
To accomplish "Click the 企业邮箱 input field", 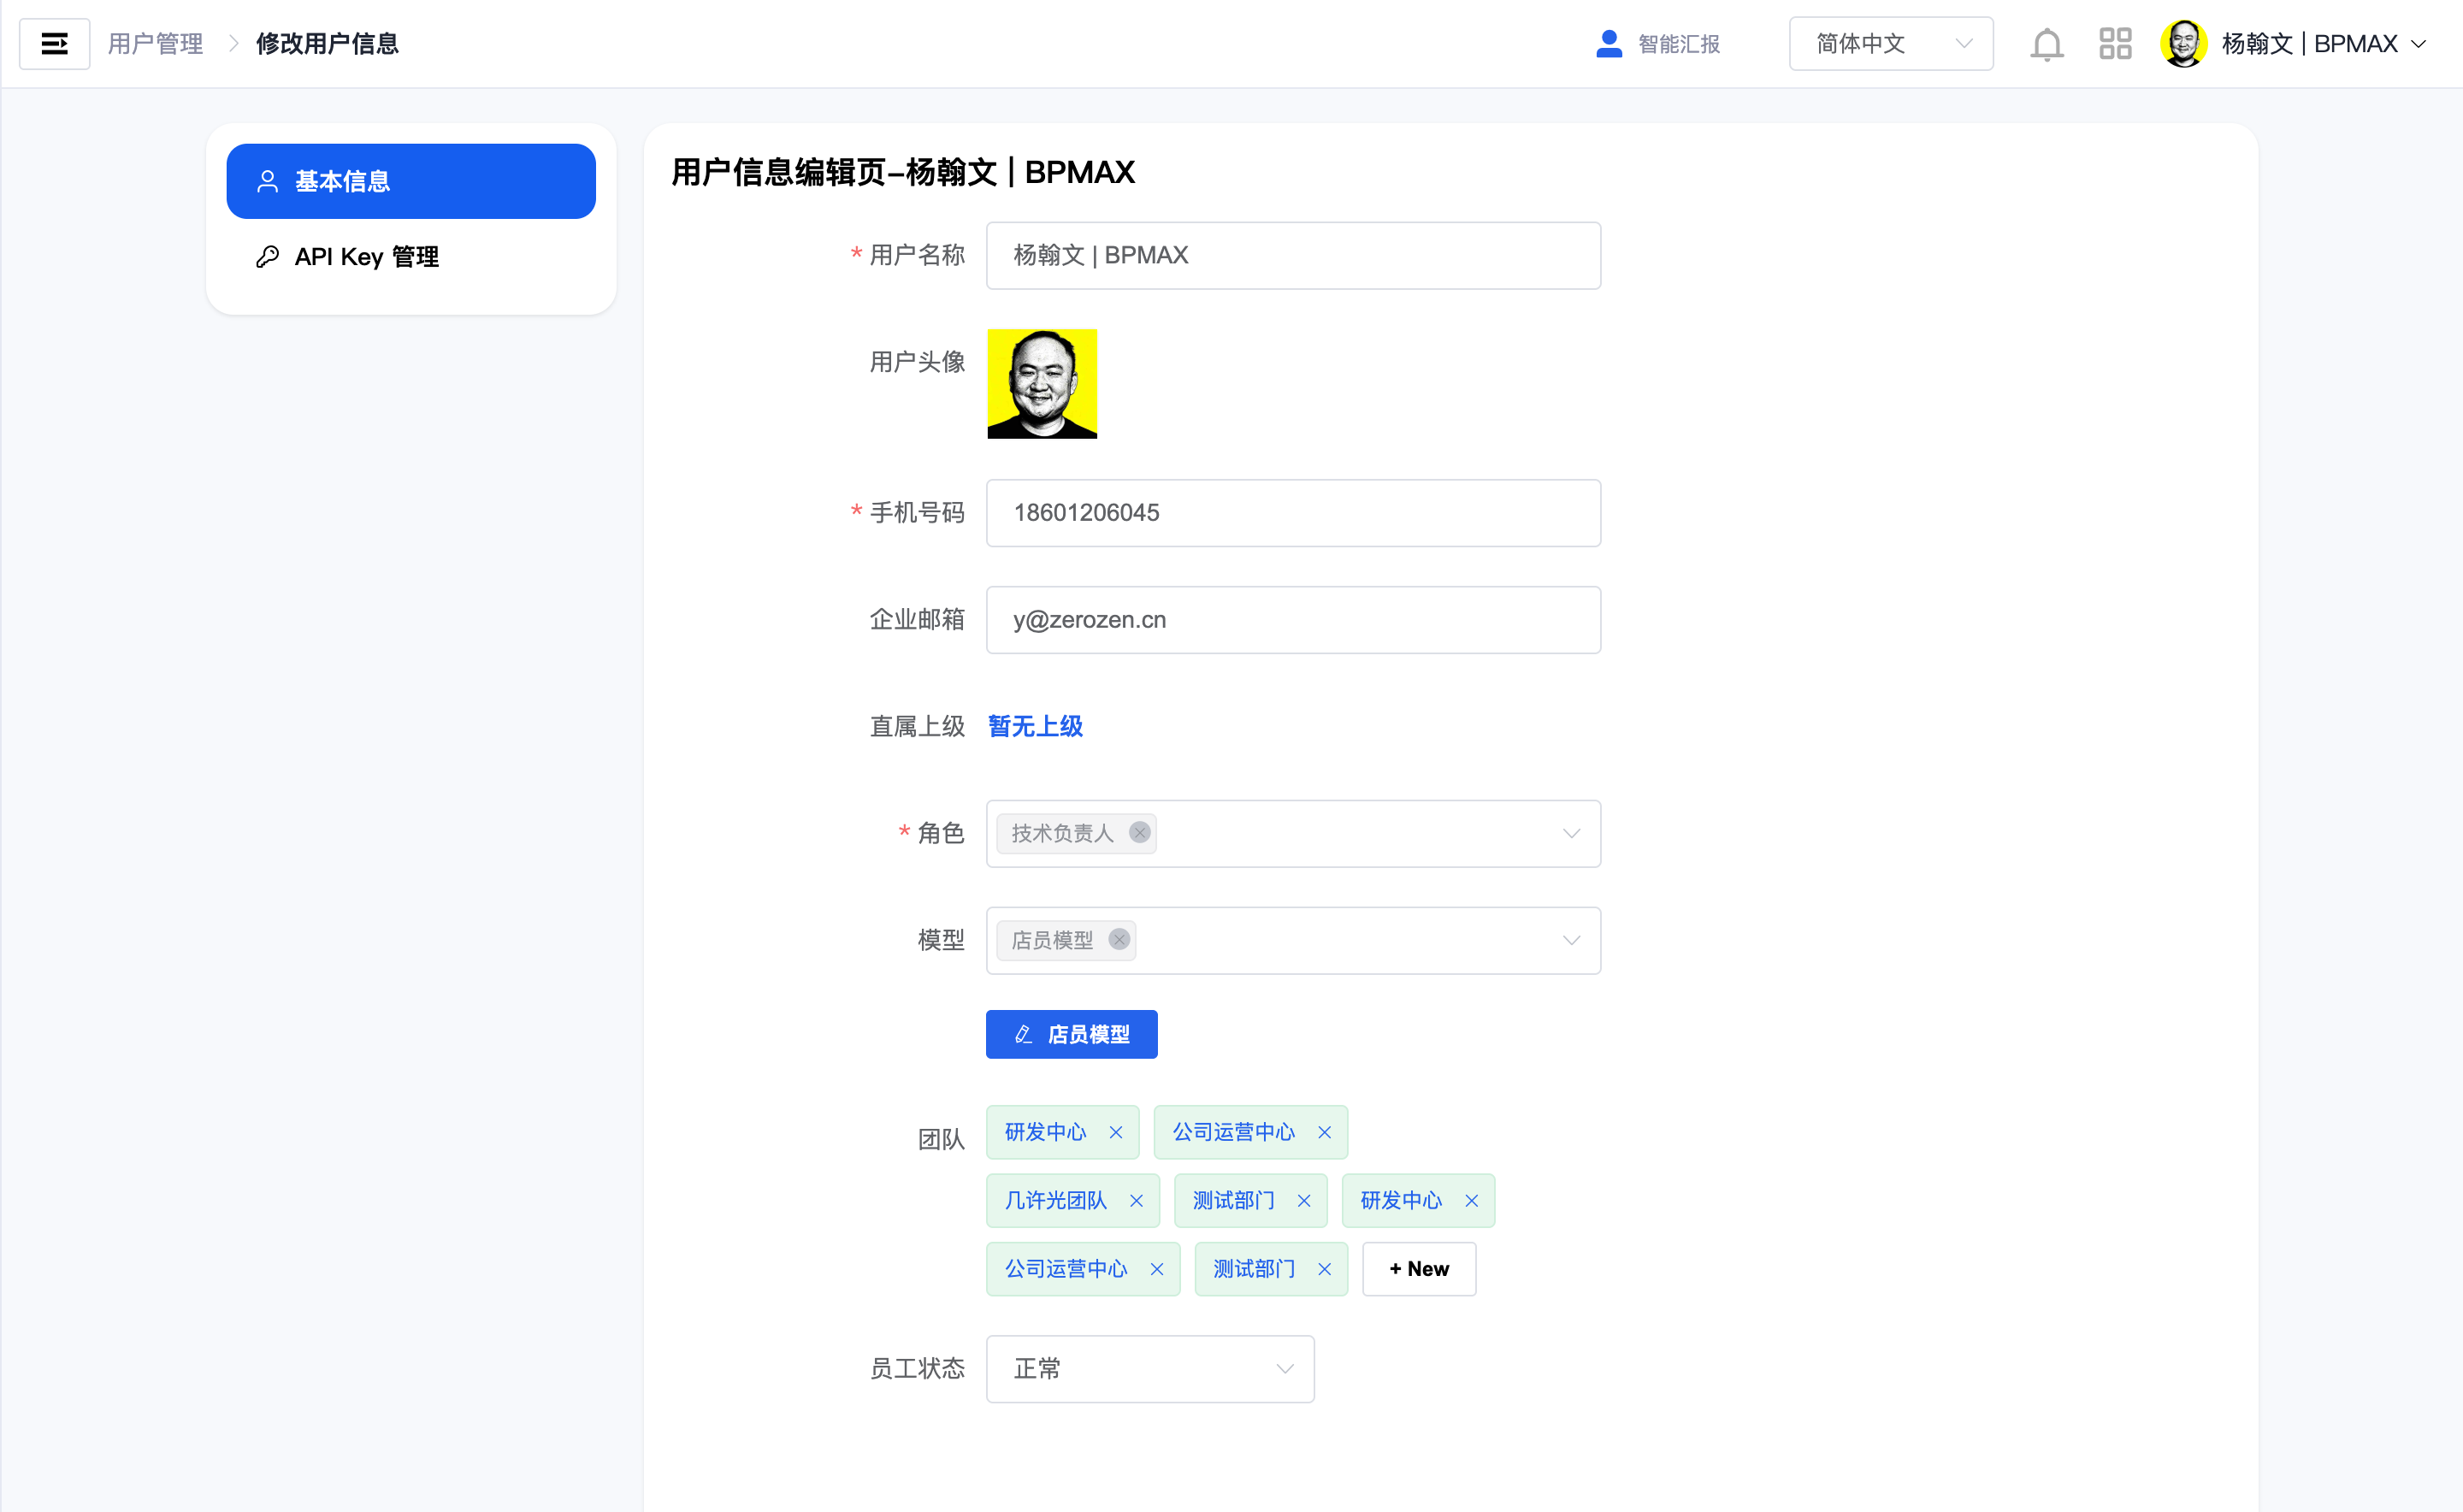I will point(1293,620).
